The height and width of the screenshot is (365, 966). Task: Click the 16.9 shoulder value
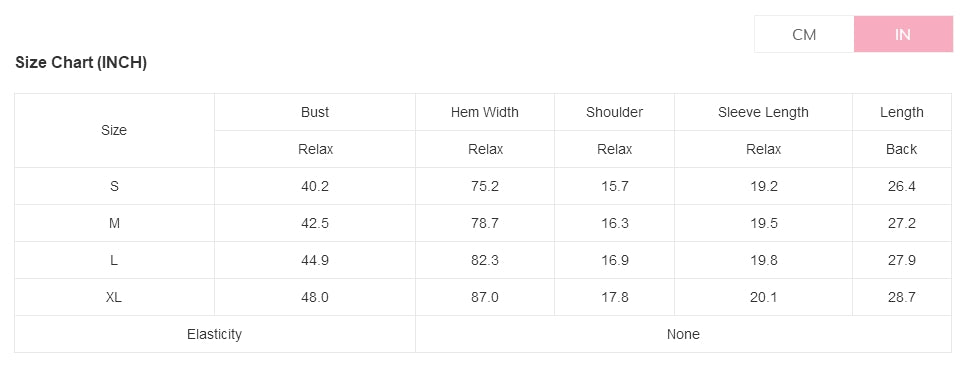pyautogui.click(x=615, y=260)
